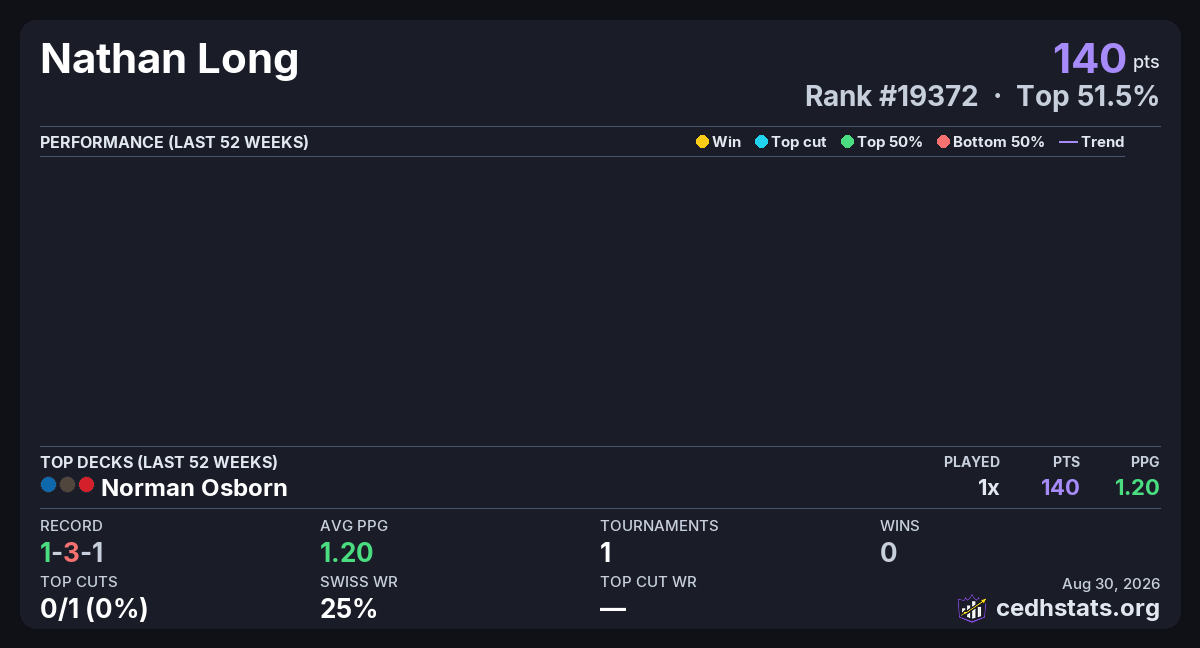Click the cyan Top cut legend dot
This screenshot has height=648, width=1200.
click(x=761, y=142)
